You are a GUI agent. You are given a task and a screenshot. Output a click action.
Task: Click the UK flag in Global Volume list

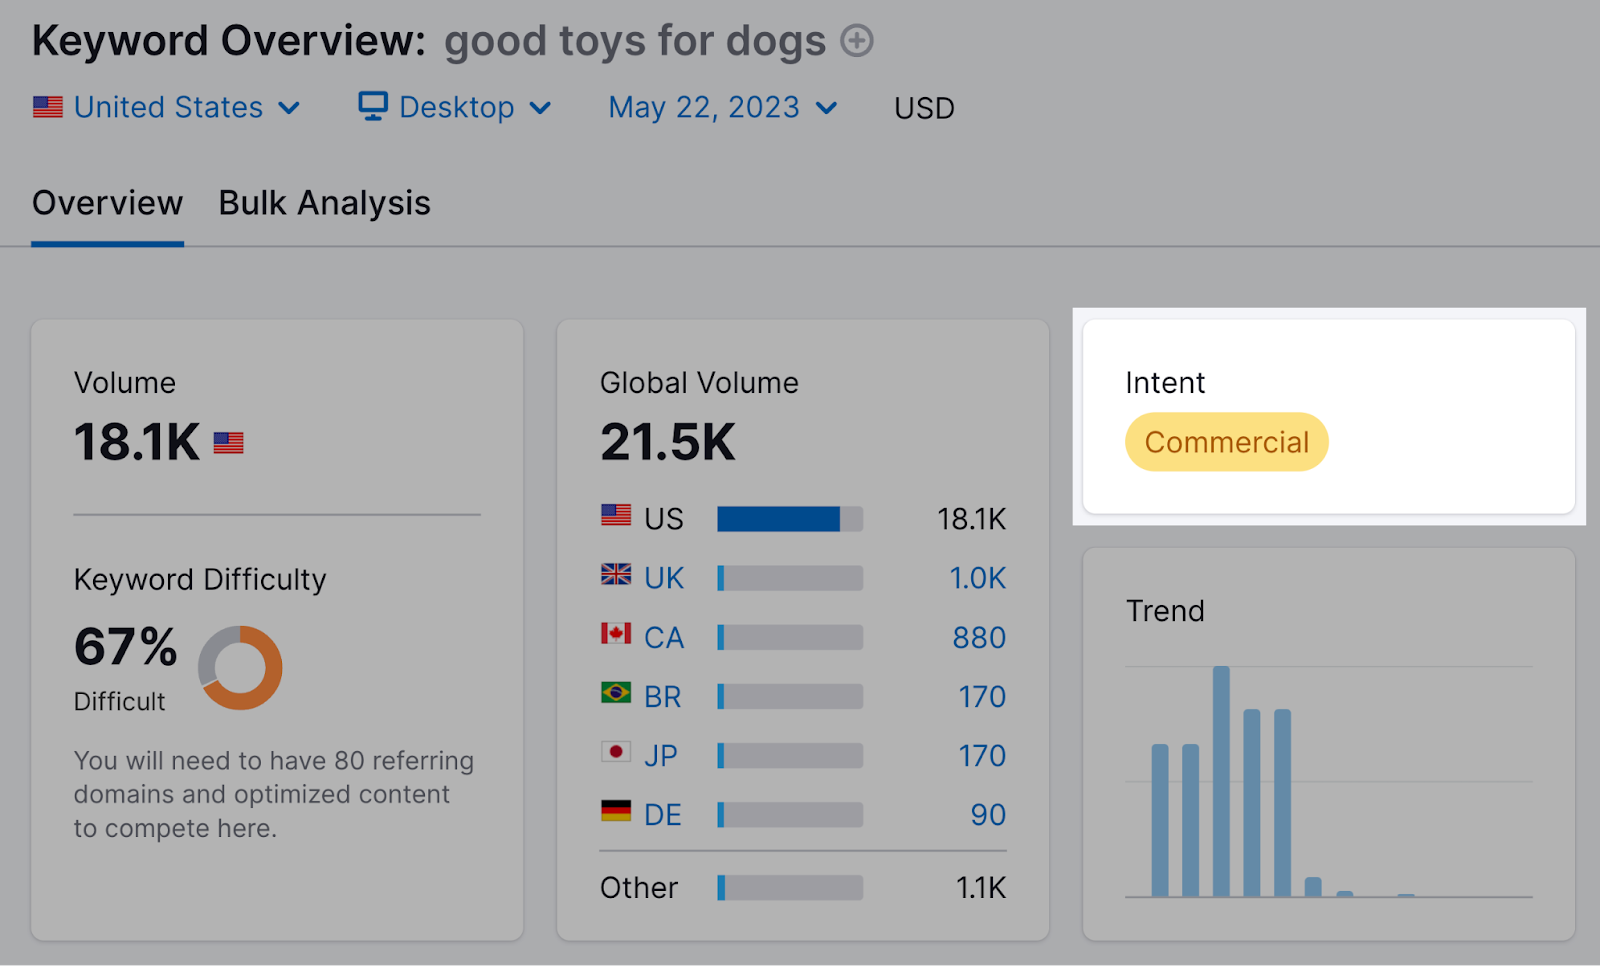point(616,577)
